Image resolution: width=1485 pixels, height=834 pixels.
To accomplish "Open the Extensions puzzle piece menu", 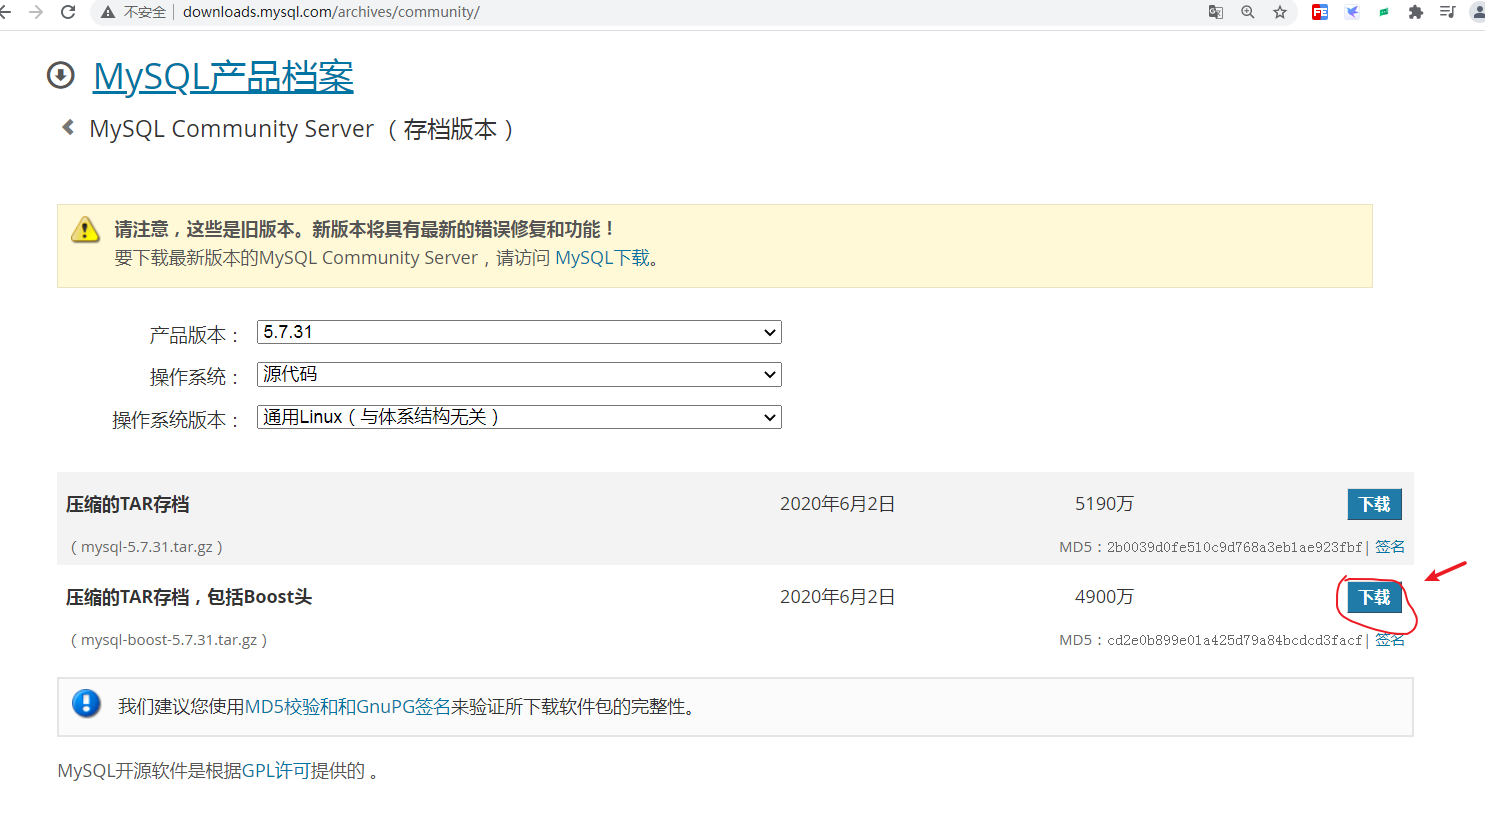I will (1416, 12).
